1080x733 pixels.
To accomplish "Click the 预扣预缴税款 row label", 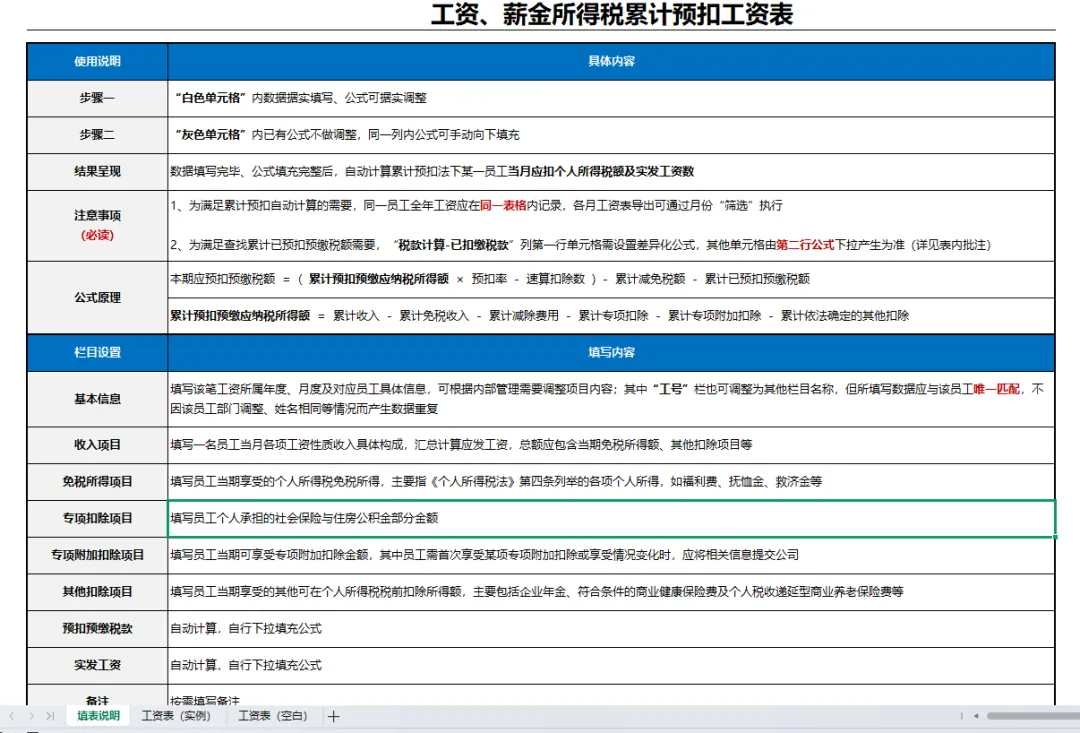I will pos(97,628).
